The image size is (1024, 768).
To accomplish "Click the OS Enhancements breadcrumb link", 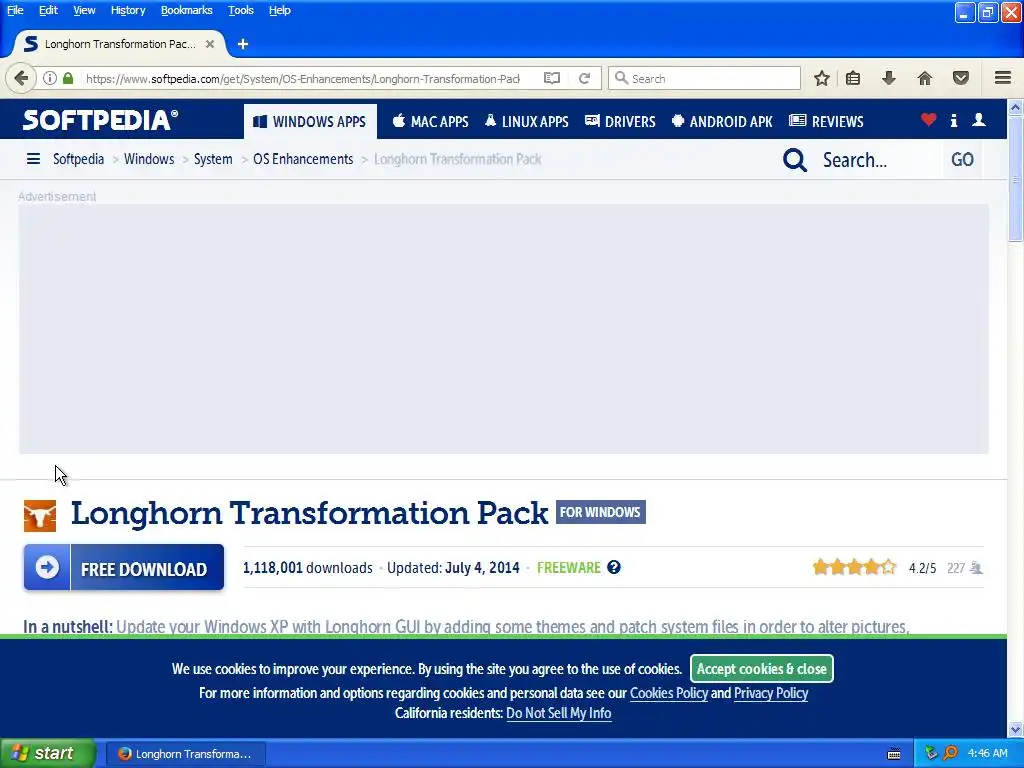I will [x=303, y=159].
